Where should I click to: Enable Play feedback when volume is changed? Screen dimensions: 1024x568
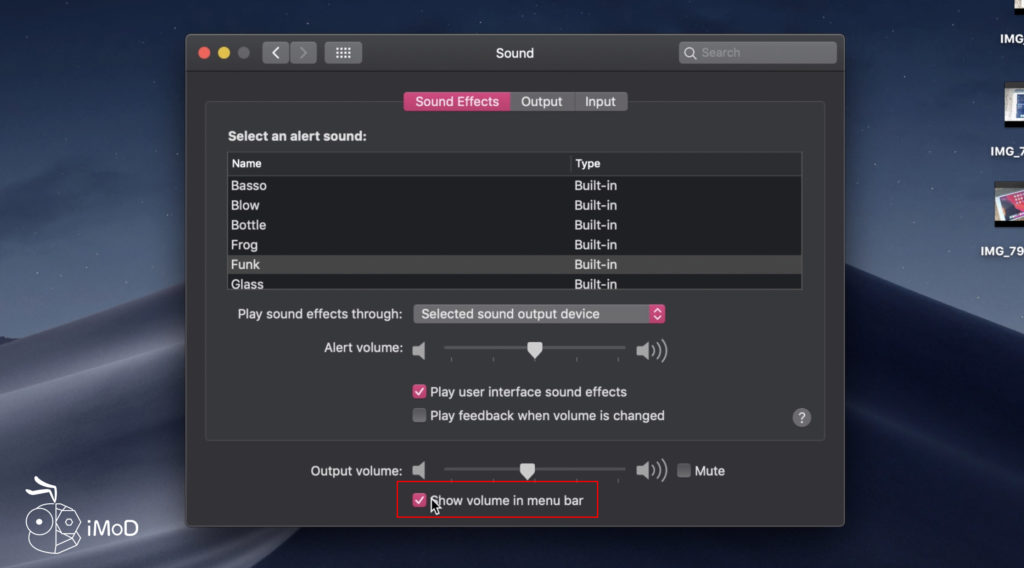(x=419, y=415)
